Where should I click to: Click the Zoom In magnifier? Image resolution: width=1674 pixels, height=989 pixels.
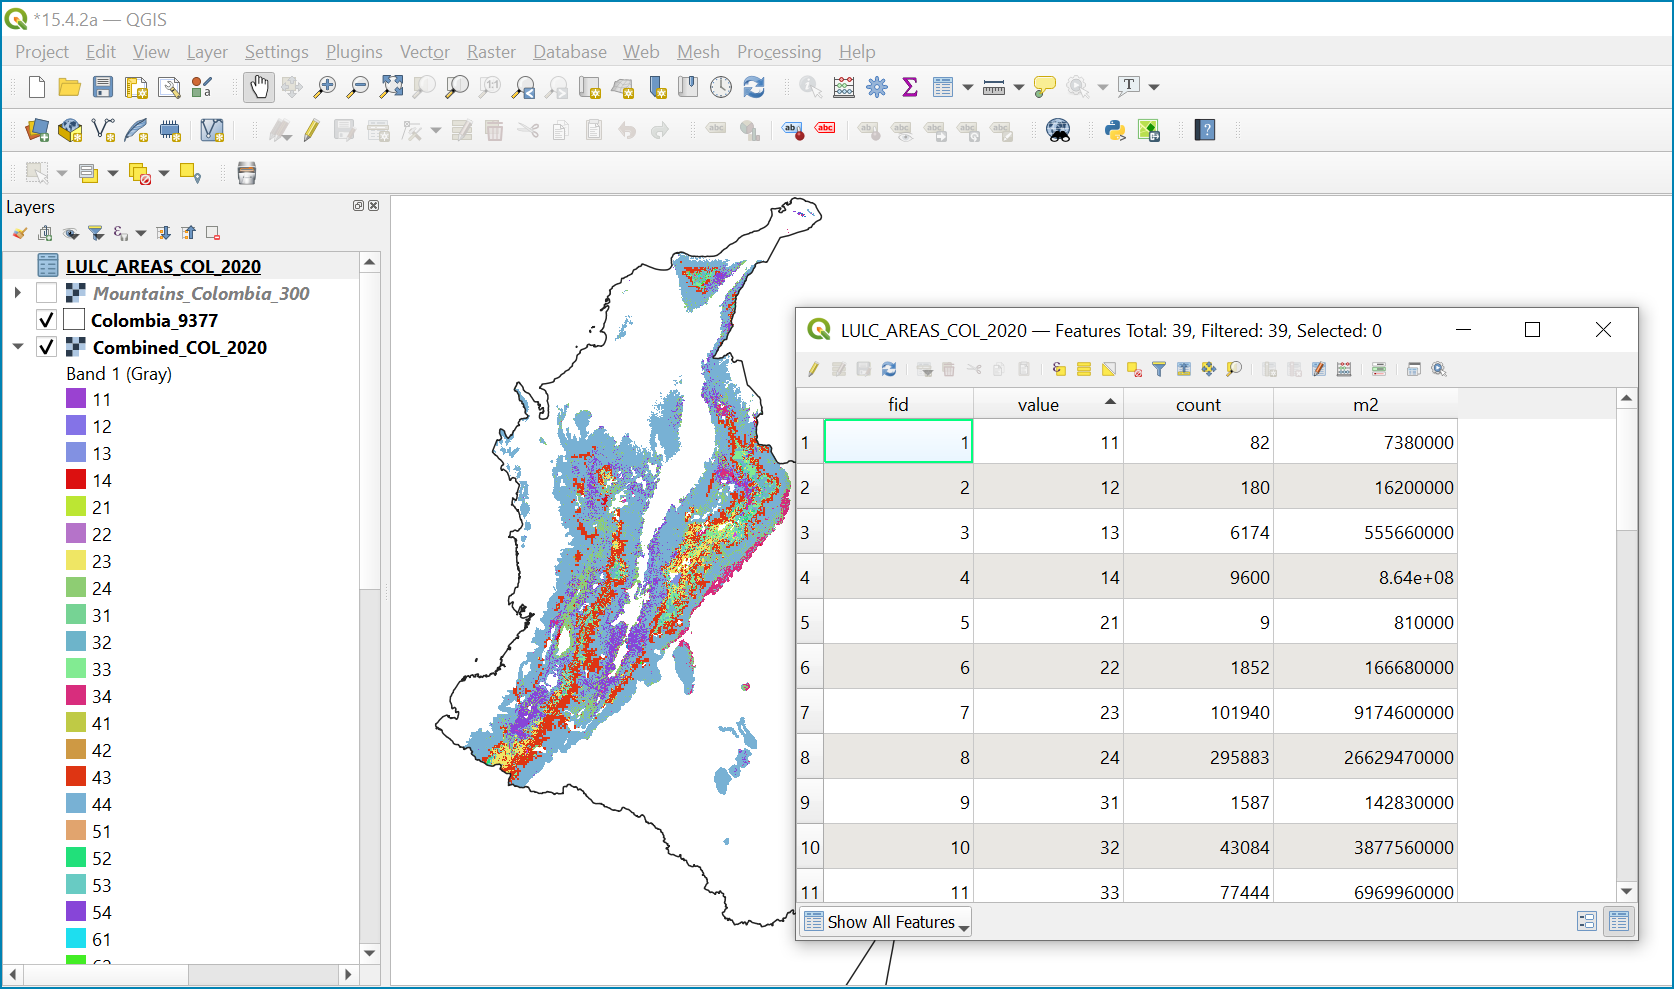[324, 87]
